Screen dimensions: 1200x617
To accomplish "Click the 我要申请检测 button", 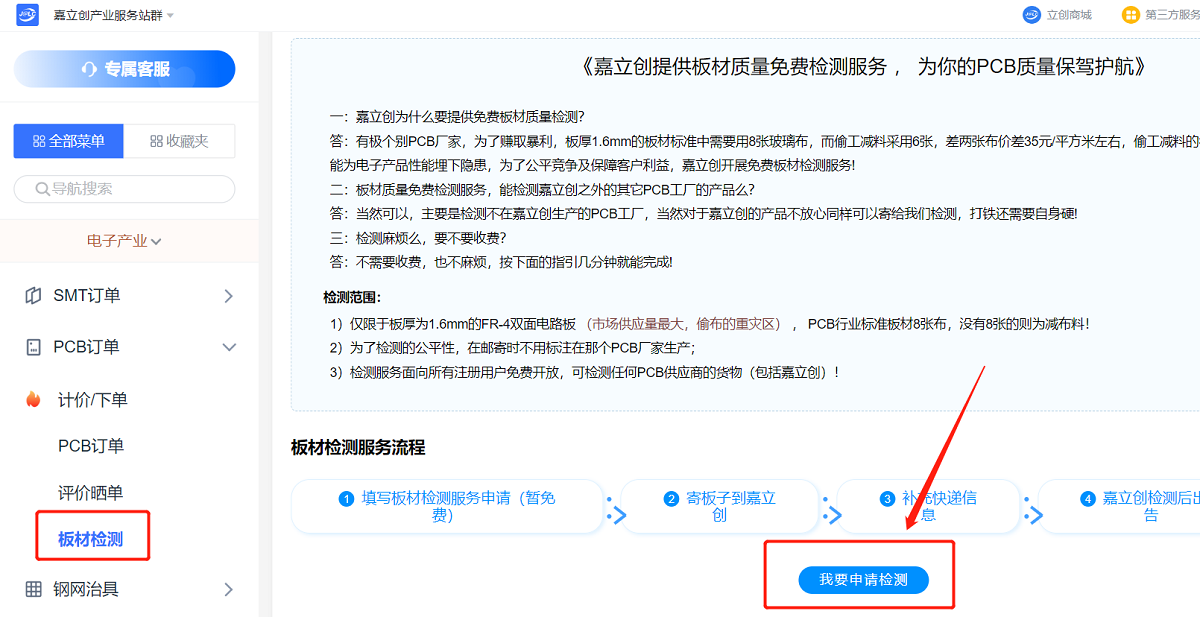I will [863, 579].
